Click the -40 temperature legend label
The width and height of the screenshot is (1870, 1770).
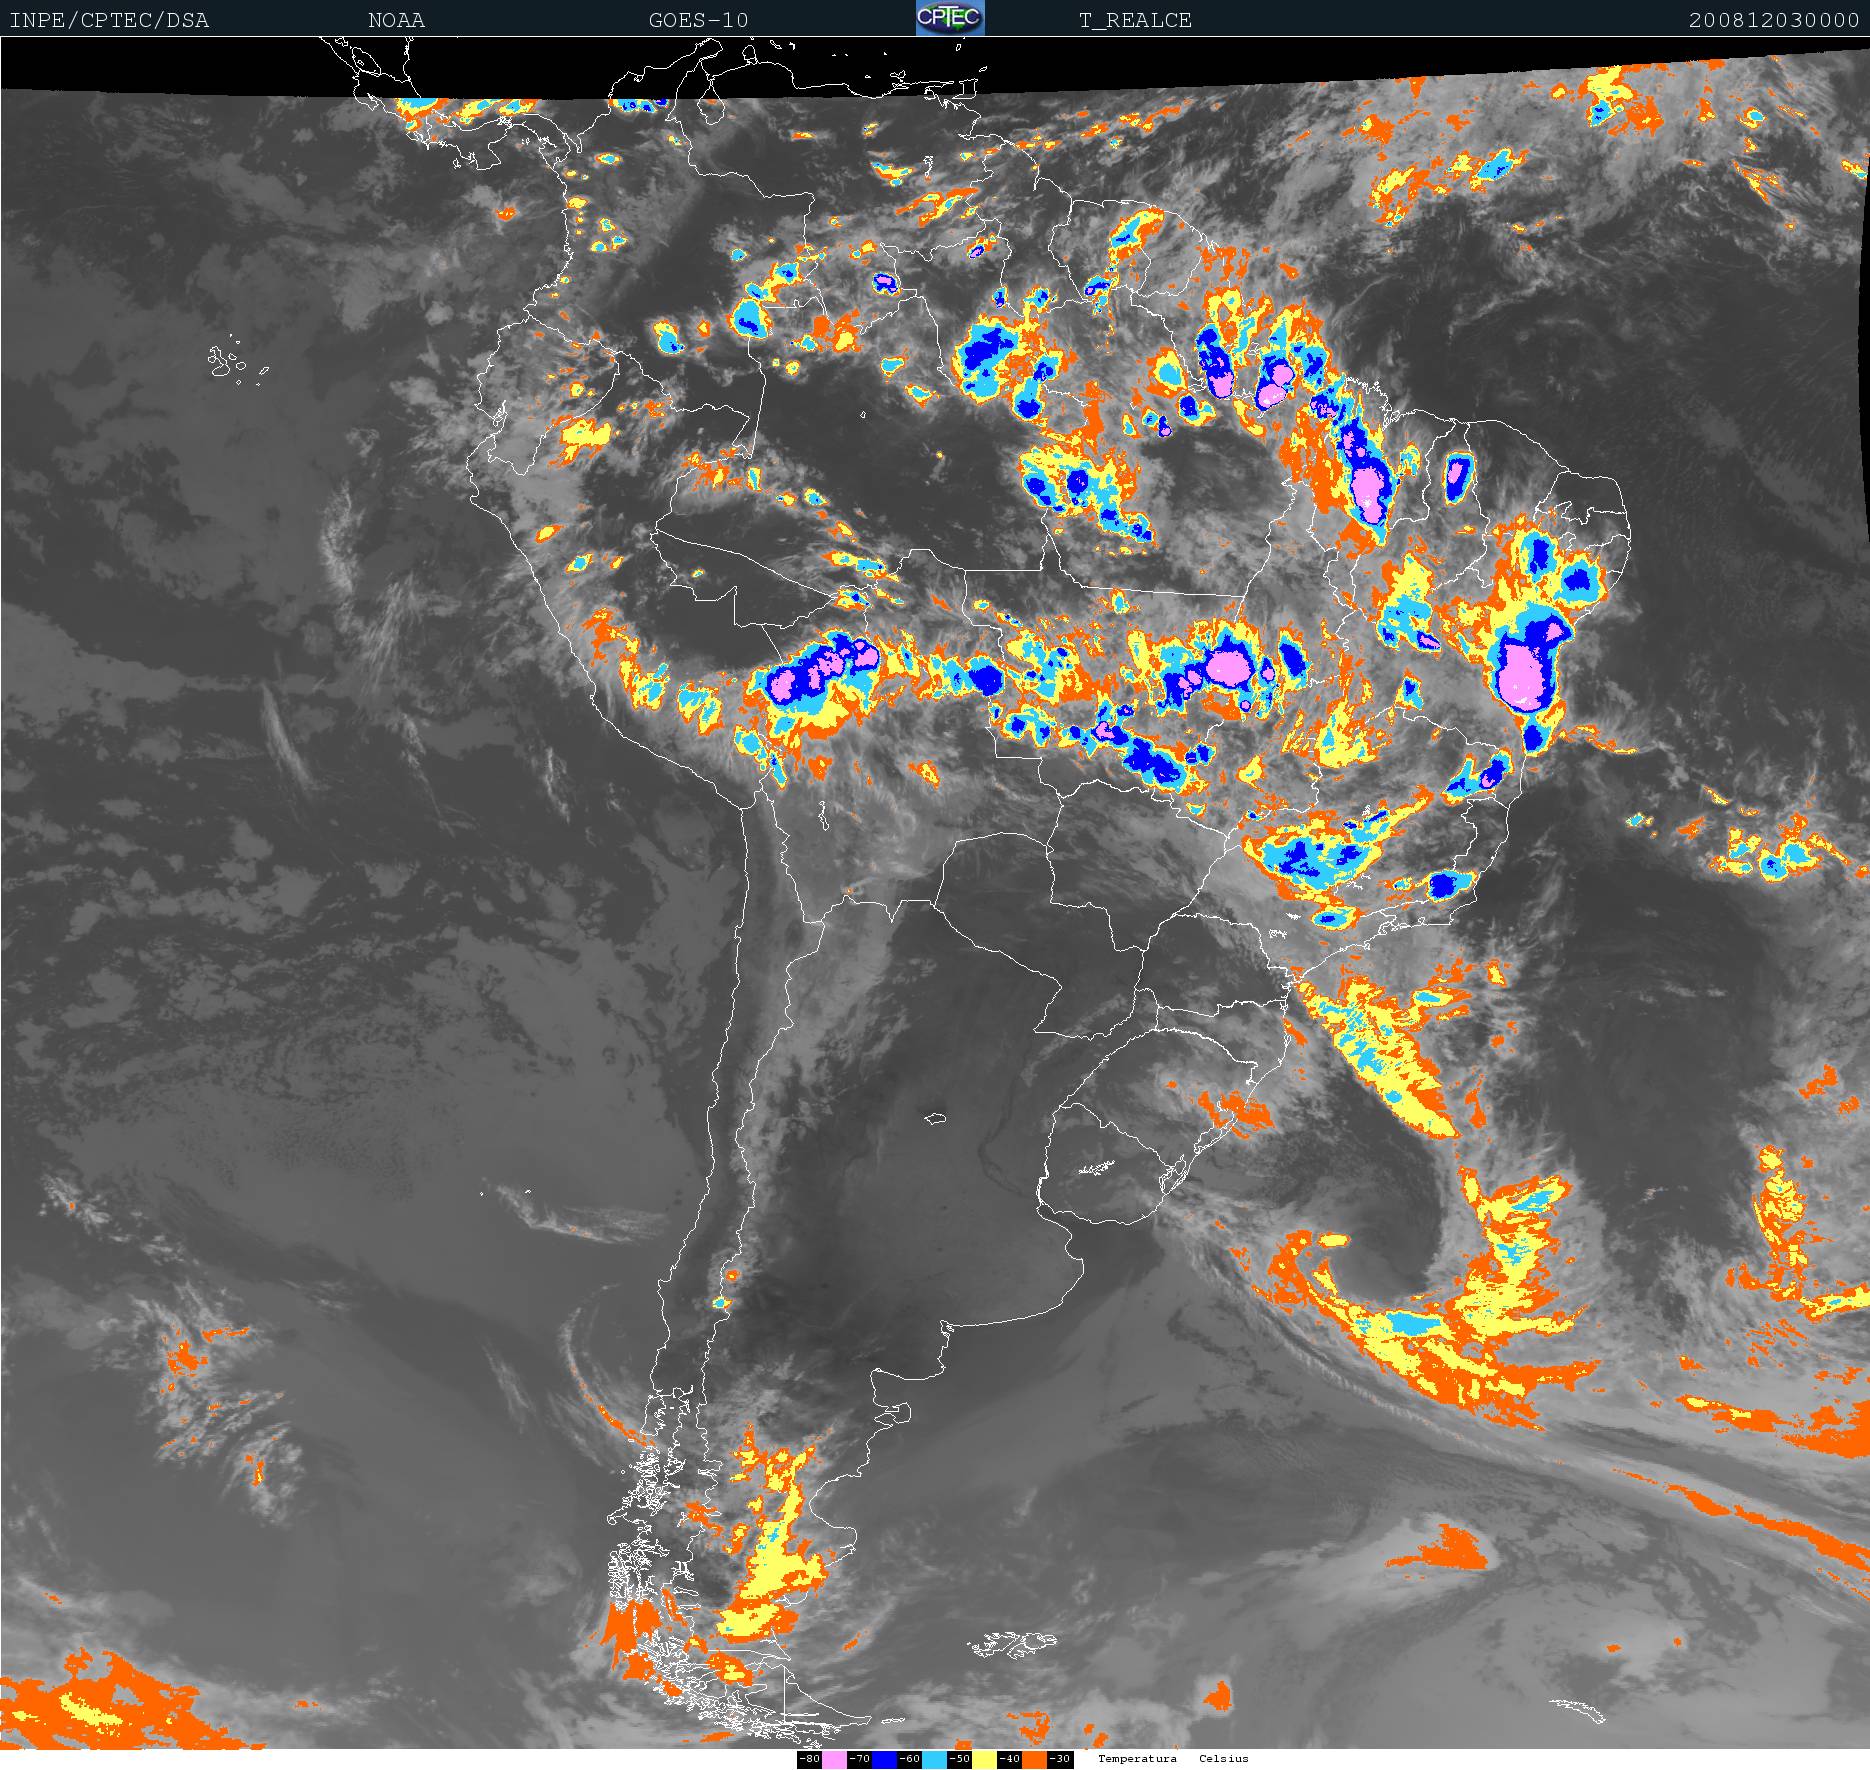point(1009,1759)
